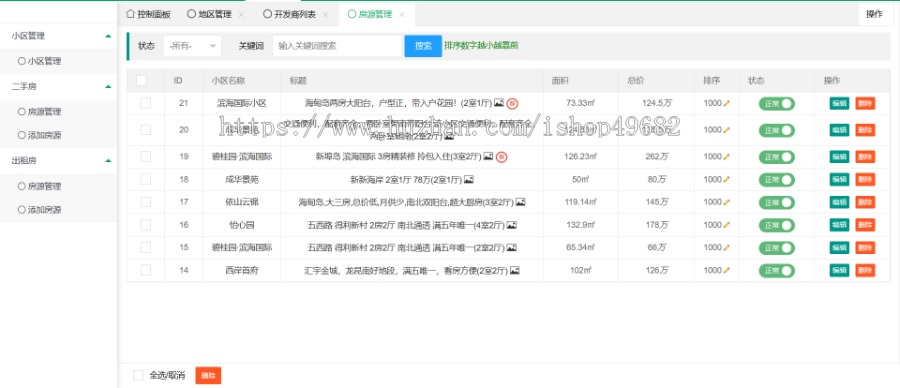Click pencil edit icon for ID 17 sort
The width and height of the screenshot is (900, 388).
tap(727, 202)
